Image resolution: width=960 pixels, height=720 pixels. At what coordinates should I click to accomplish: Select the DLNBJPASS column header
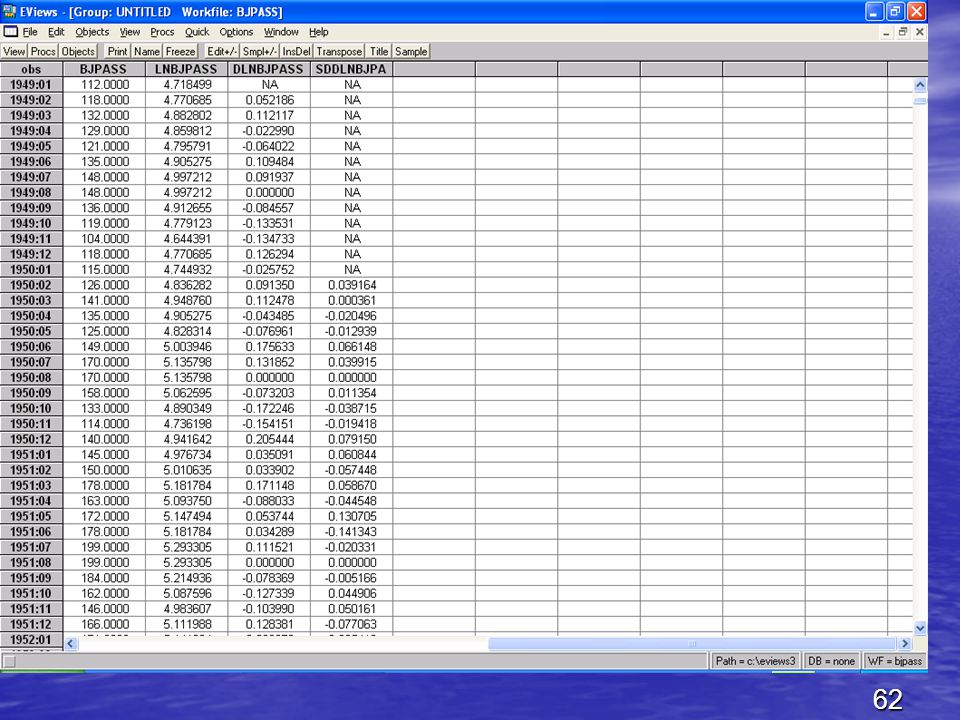point(269,69)
